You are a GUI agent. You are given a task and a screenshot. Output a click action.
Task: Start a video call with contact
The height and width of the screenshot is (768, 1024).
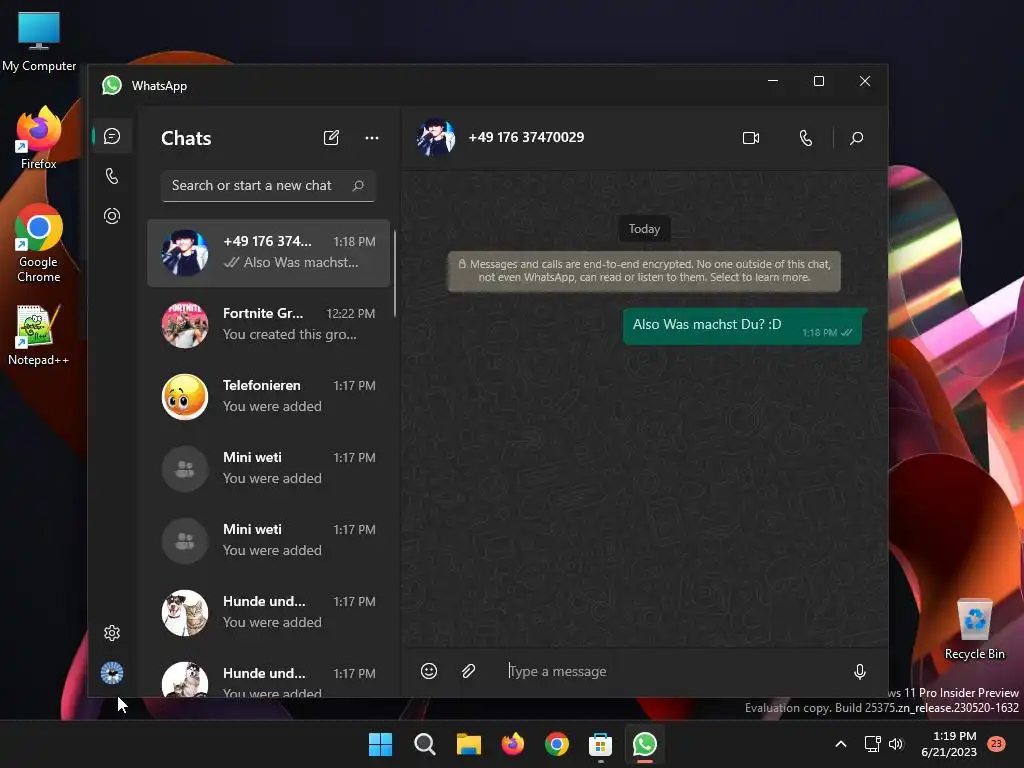point(751,138)
